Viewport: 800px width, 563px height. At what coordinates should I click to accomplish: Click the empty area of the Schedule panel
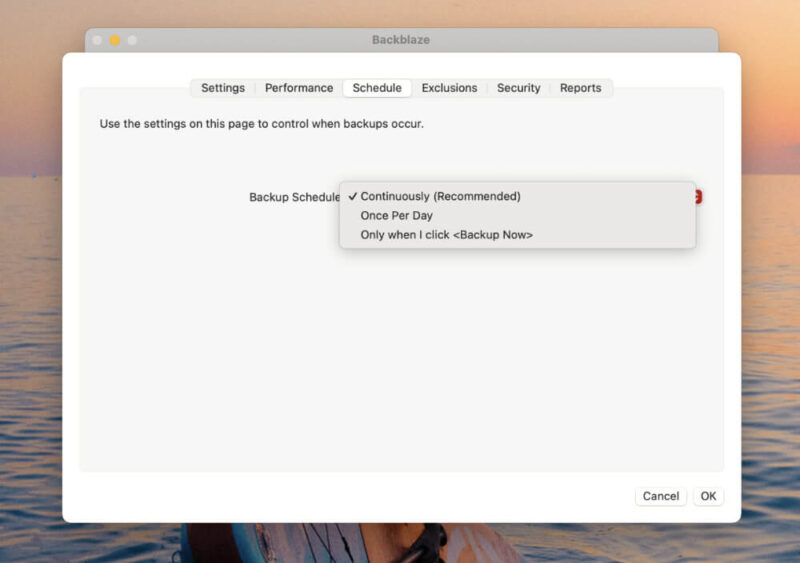(x=400, y=370)
